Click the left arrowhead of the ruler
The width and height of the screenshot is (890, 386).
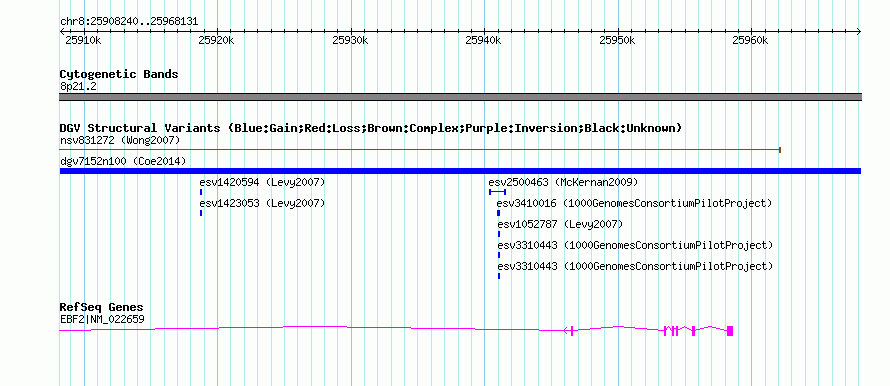pyautogui.click(x=63, y=31)
